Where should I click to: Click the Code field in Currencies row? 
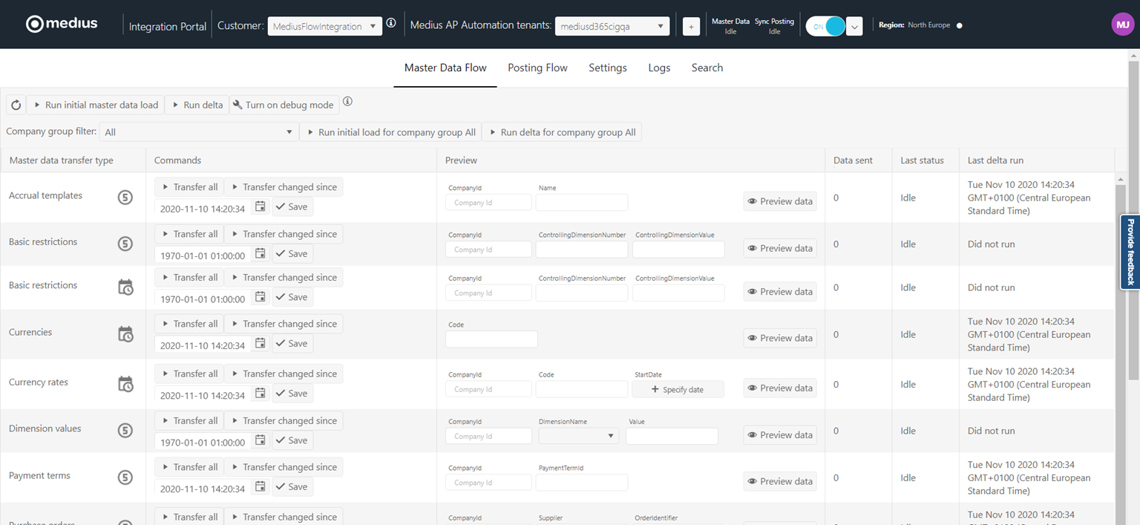pos(491,339)
